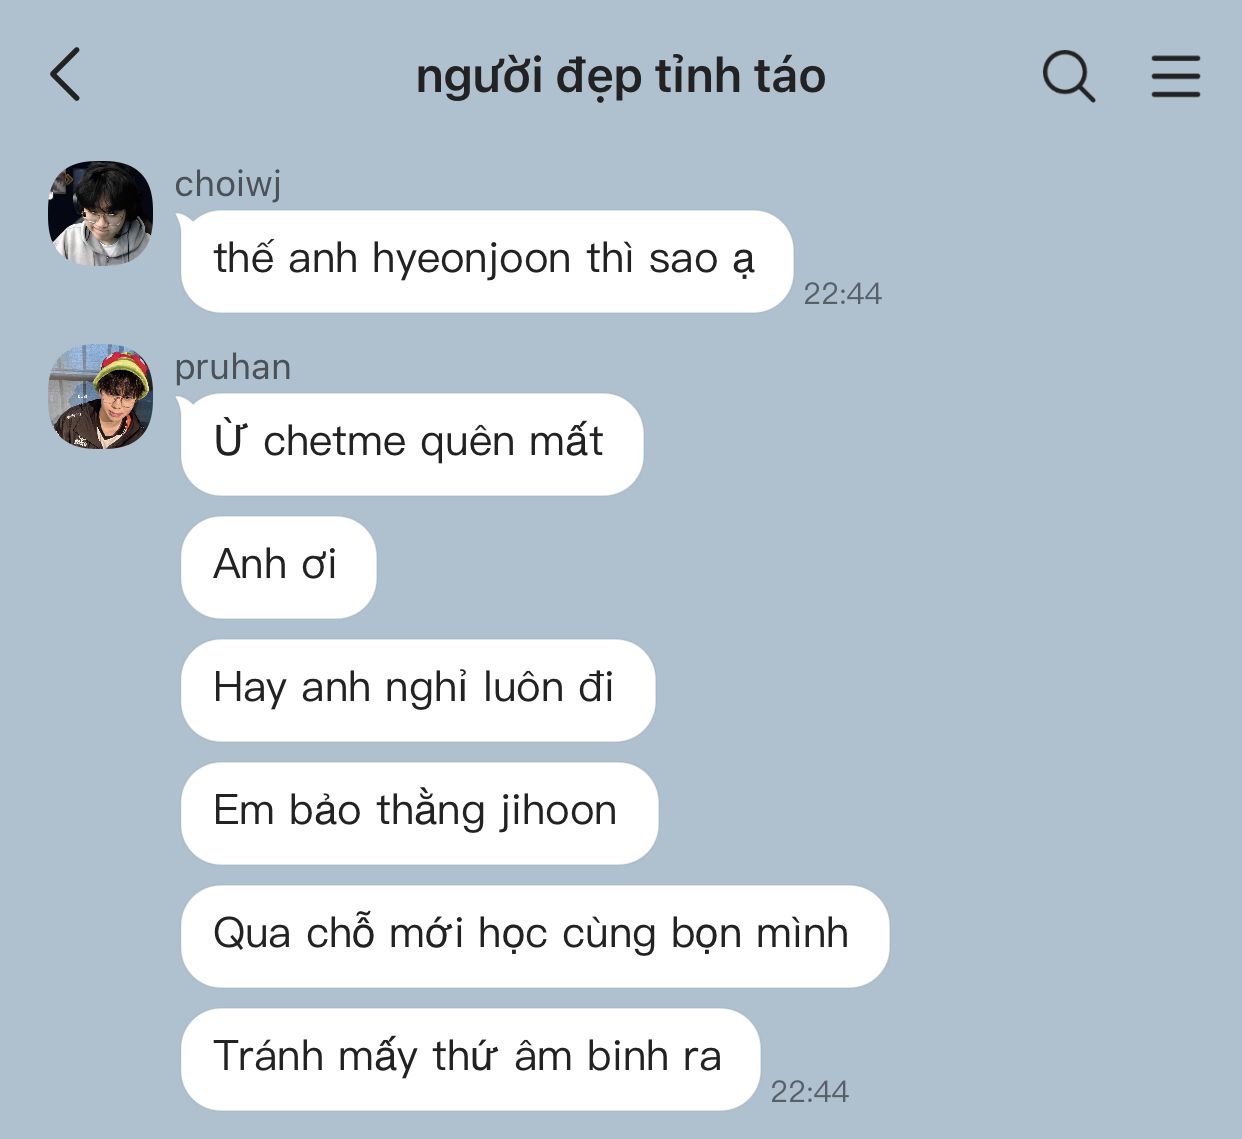The width and height of the screenshot is (1242, 1139).
Task: Select the choiwj username label
Action: (228, 184)
